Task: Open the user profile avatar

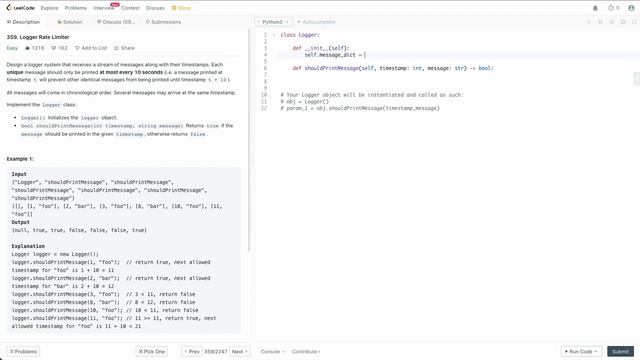Action: click(631, 8)
